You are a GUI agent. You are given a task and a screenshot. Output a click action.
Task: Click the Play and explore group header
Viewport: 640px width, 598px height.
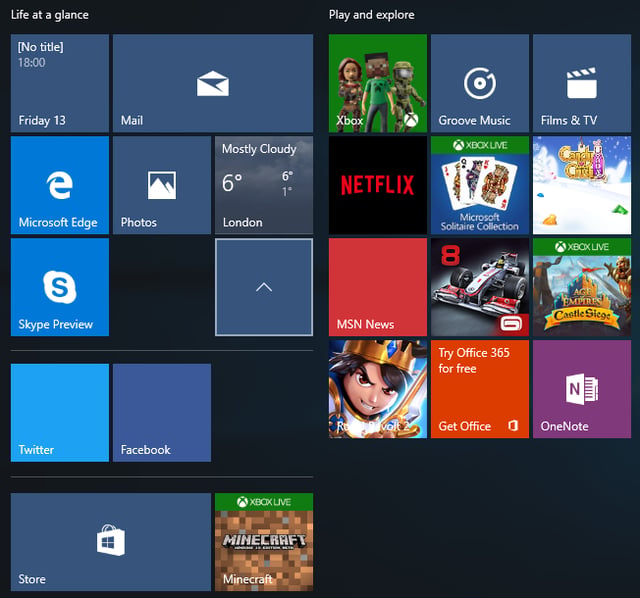[x=372, y=15]
